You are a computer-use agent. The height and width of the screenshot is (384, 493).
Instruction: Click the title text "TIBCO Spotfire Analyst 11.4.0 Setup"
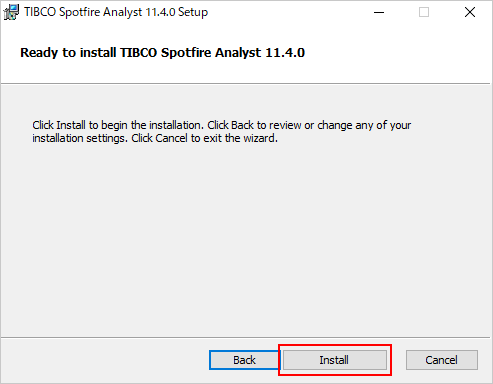(x=116, y=12)
